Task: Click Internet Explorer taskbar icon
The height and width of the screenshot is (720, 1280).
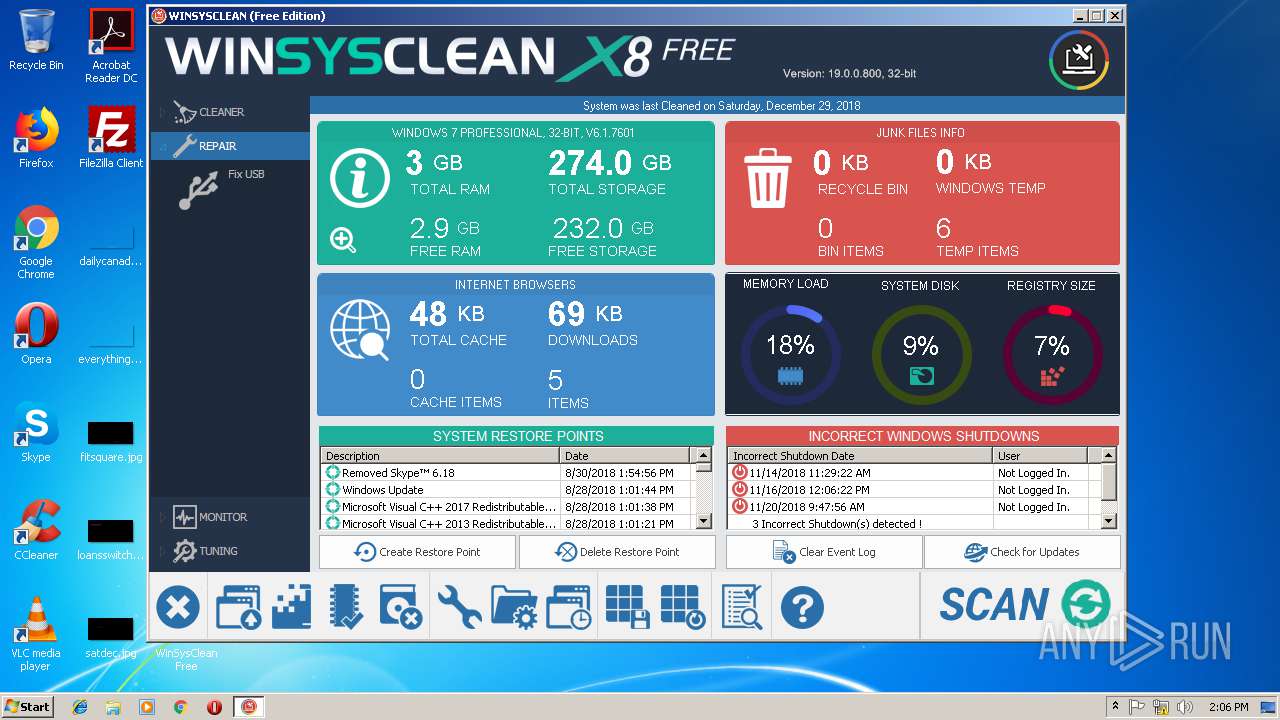Action: pyautogui.click(x=80, y=707)
